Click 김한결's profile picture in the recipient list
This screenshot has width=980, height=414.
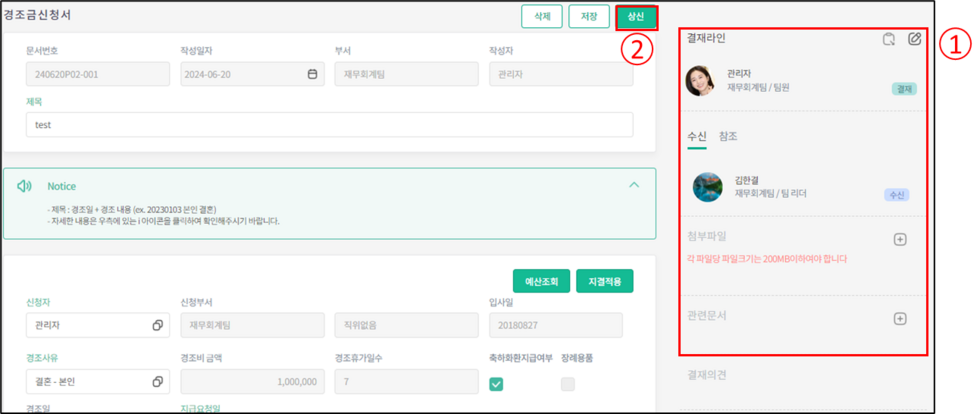tap(707, 187)
